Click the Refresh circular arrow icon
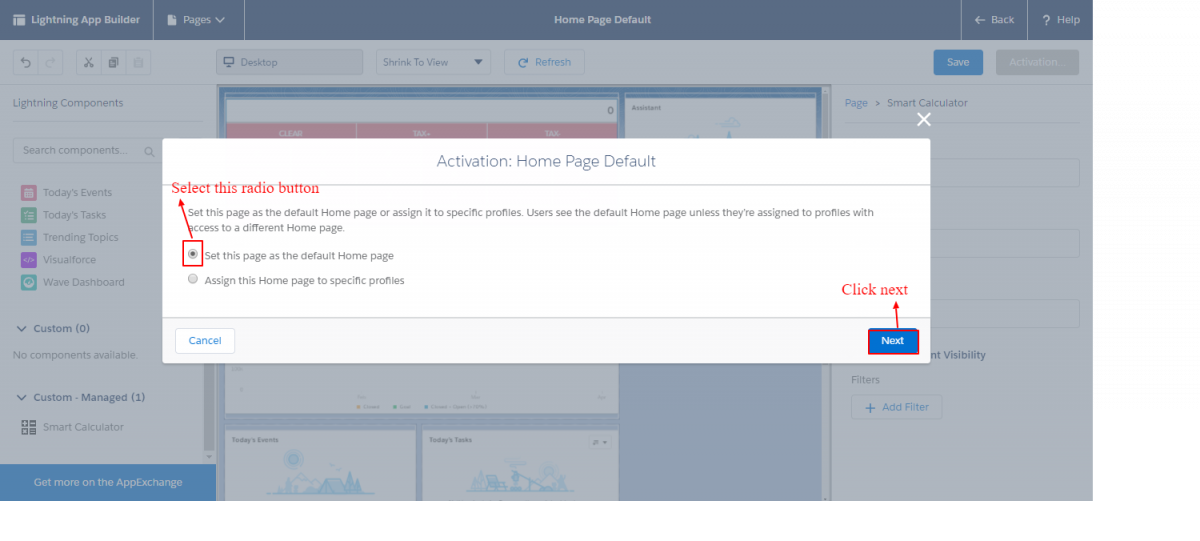This screenshot has height=541, width=1200. pyautogui.click(x=523, y=62)
